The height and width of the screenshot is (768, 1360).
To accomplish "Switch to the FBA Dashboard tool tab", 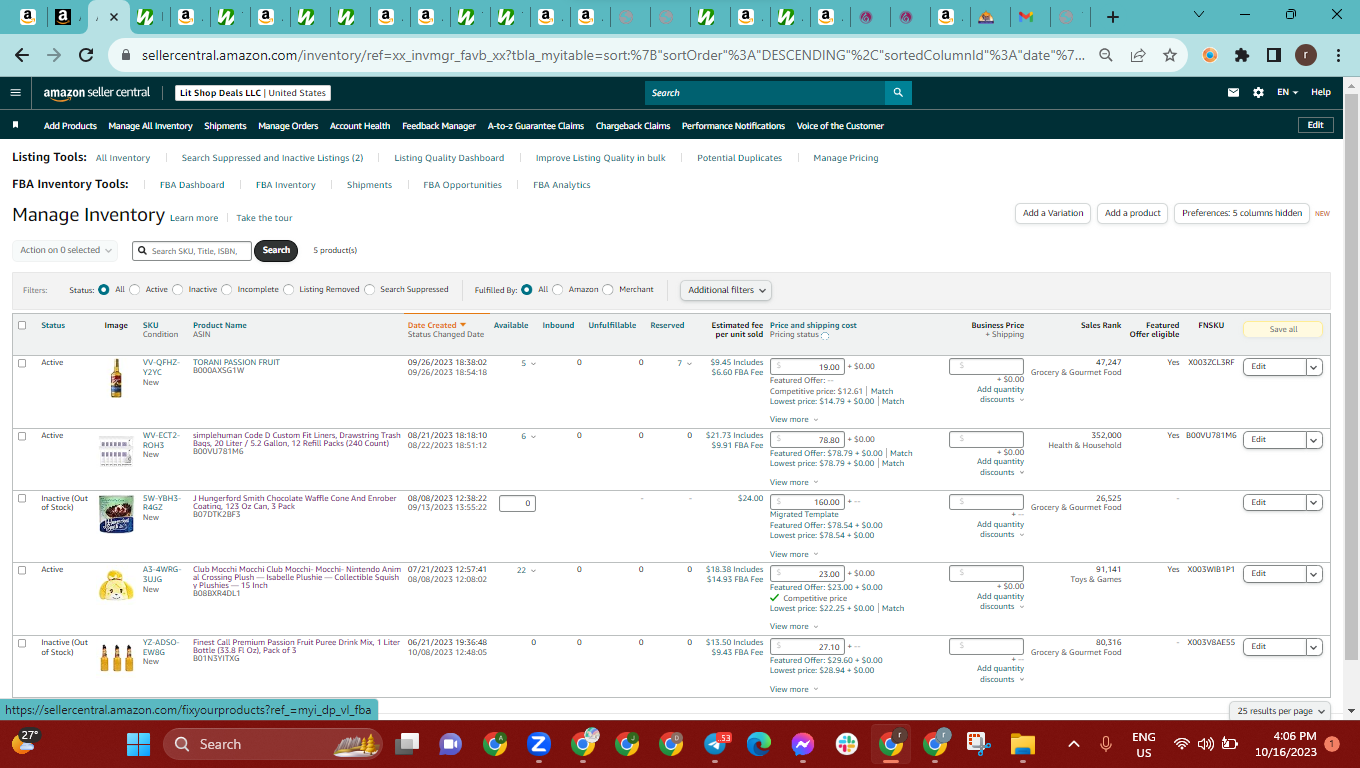I will pyautogui.click(x=192, y=185).
